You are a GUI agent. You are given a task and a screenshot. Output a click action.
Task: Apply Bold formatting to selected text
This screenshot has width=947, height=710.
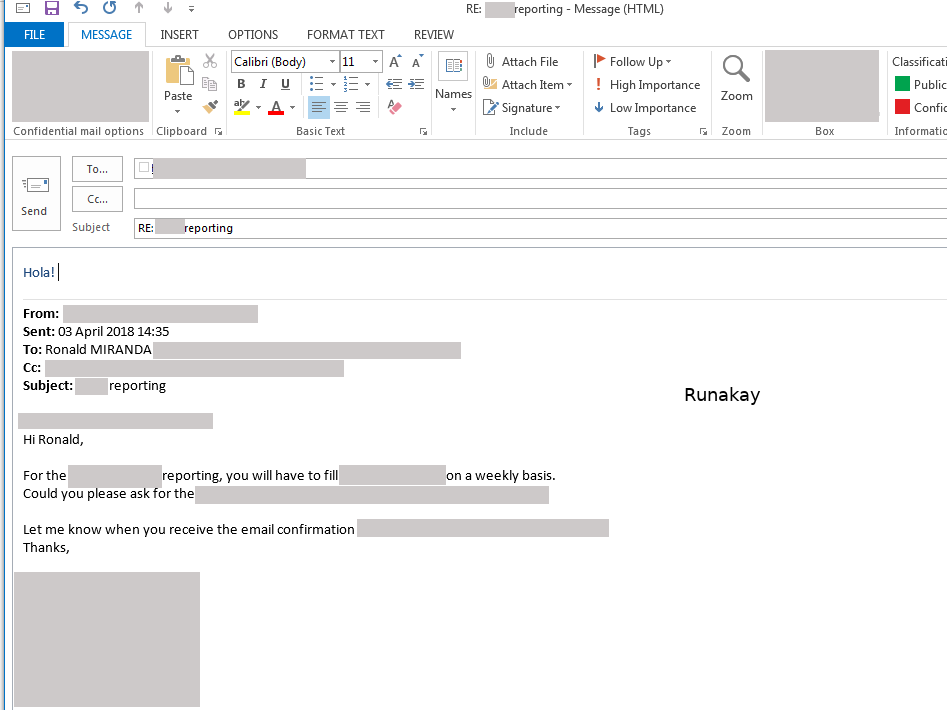click(x=241, y=84)
